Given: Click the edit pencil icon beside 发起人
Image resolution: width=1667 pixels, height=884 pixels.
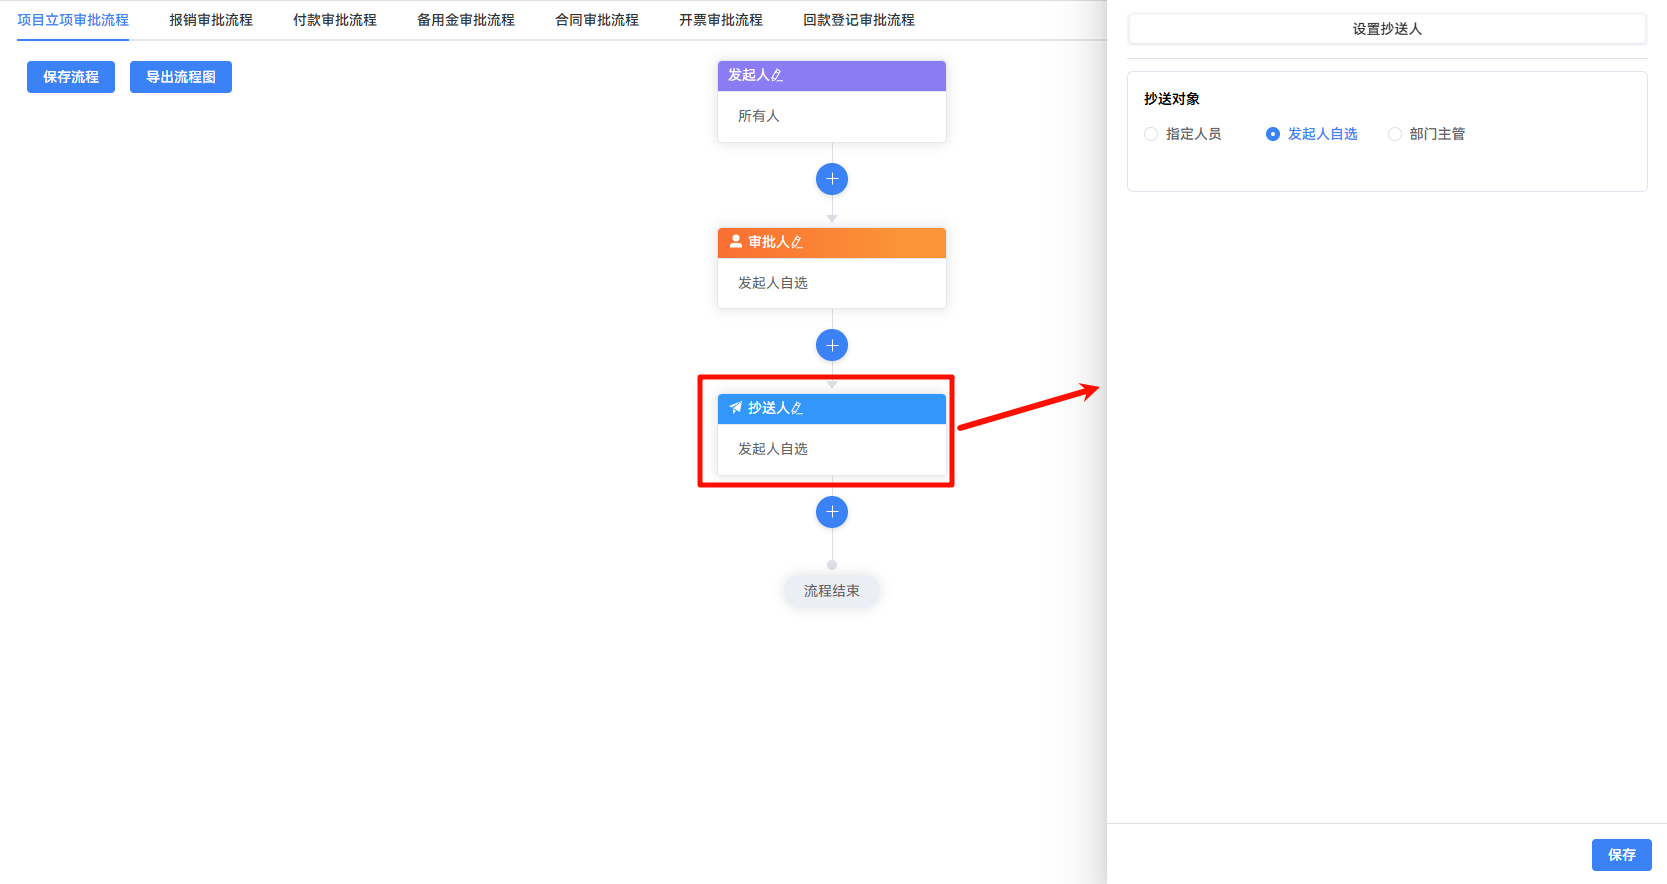Looking at the screenshot, I should 777,76.
